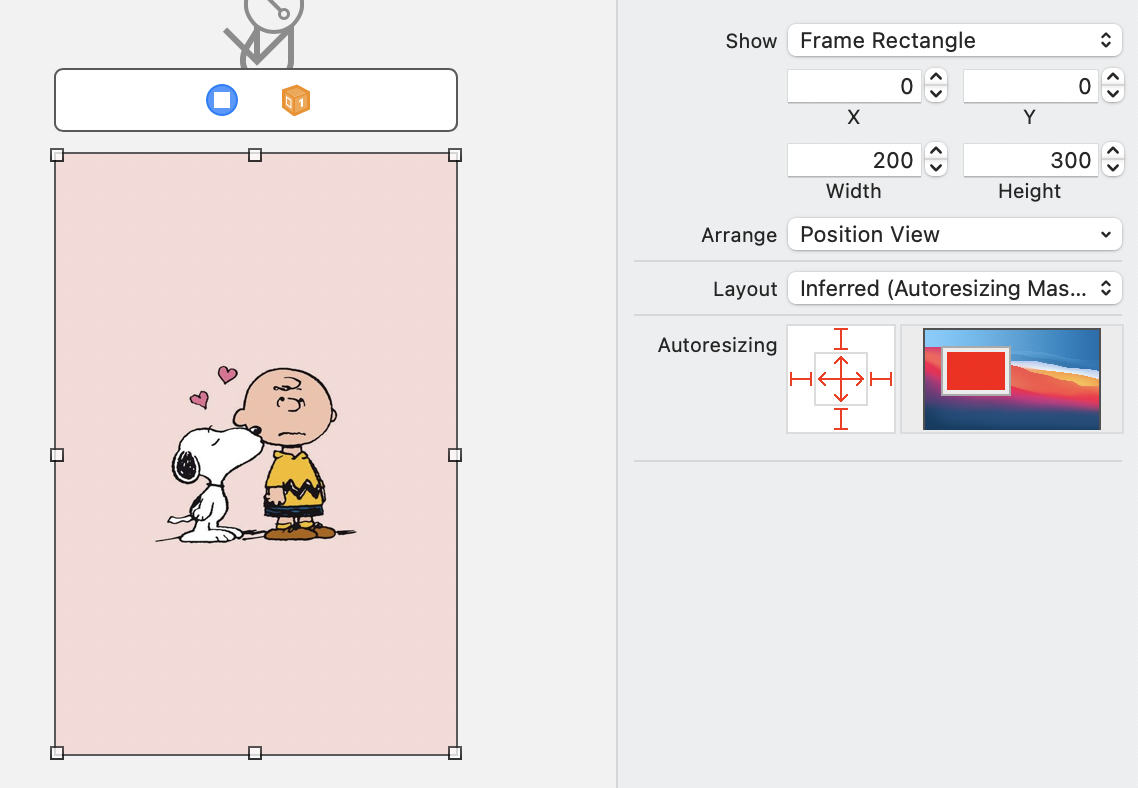Click the Height field showing 300
The image size is (1138, 788).
[x=1031, y=160]
